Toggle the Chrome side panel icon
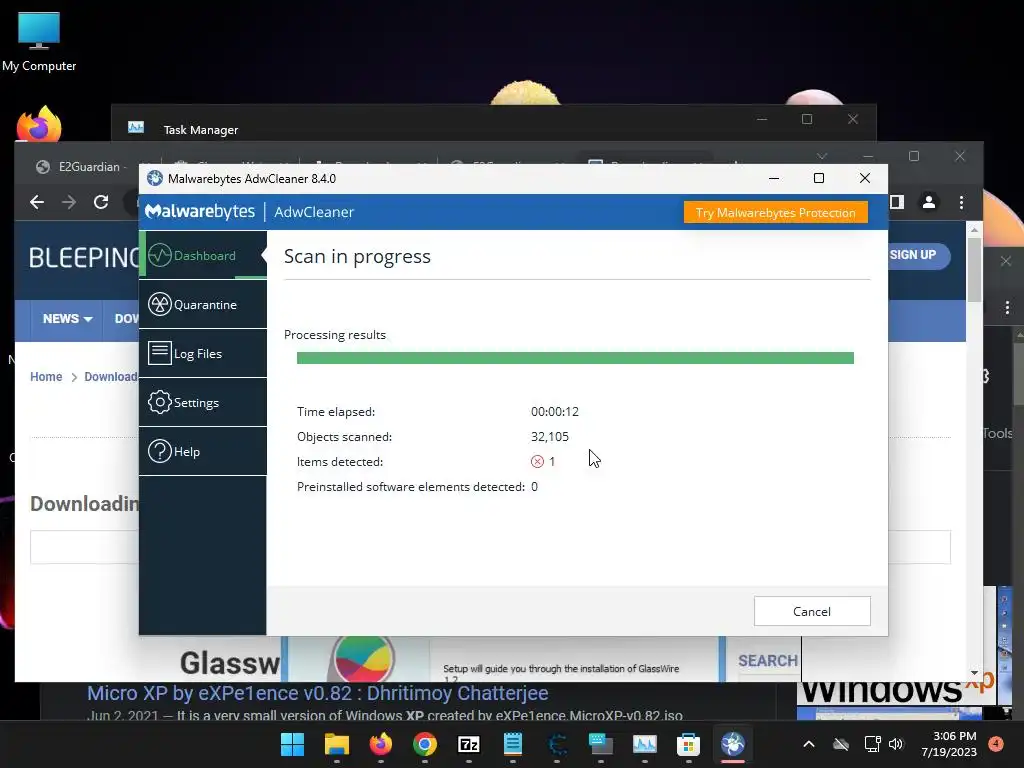1024x768 pixels. pyautogui.click(x=897, y=202)
